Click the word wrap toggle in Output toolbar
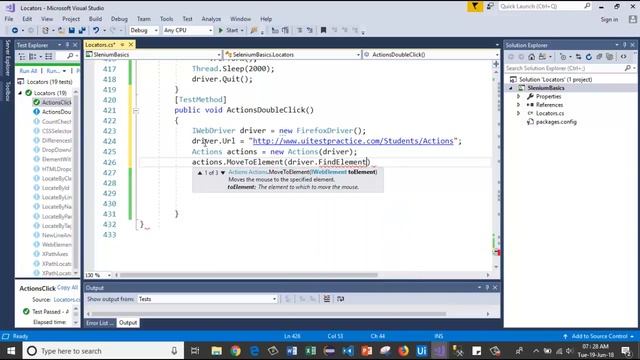This screenshot has height=360, width=640. pos(340,299)
